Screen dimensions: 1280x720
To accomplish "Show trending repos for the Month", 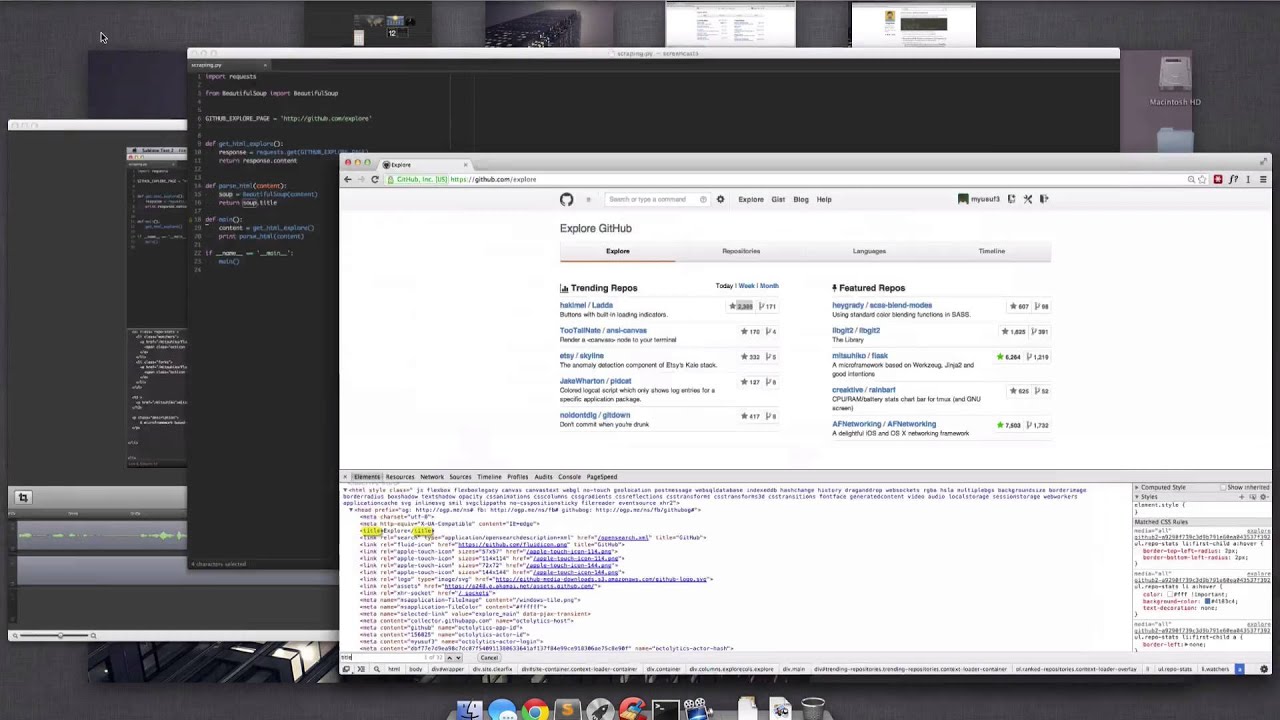I will coord(769,286).
